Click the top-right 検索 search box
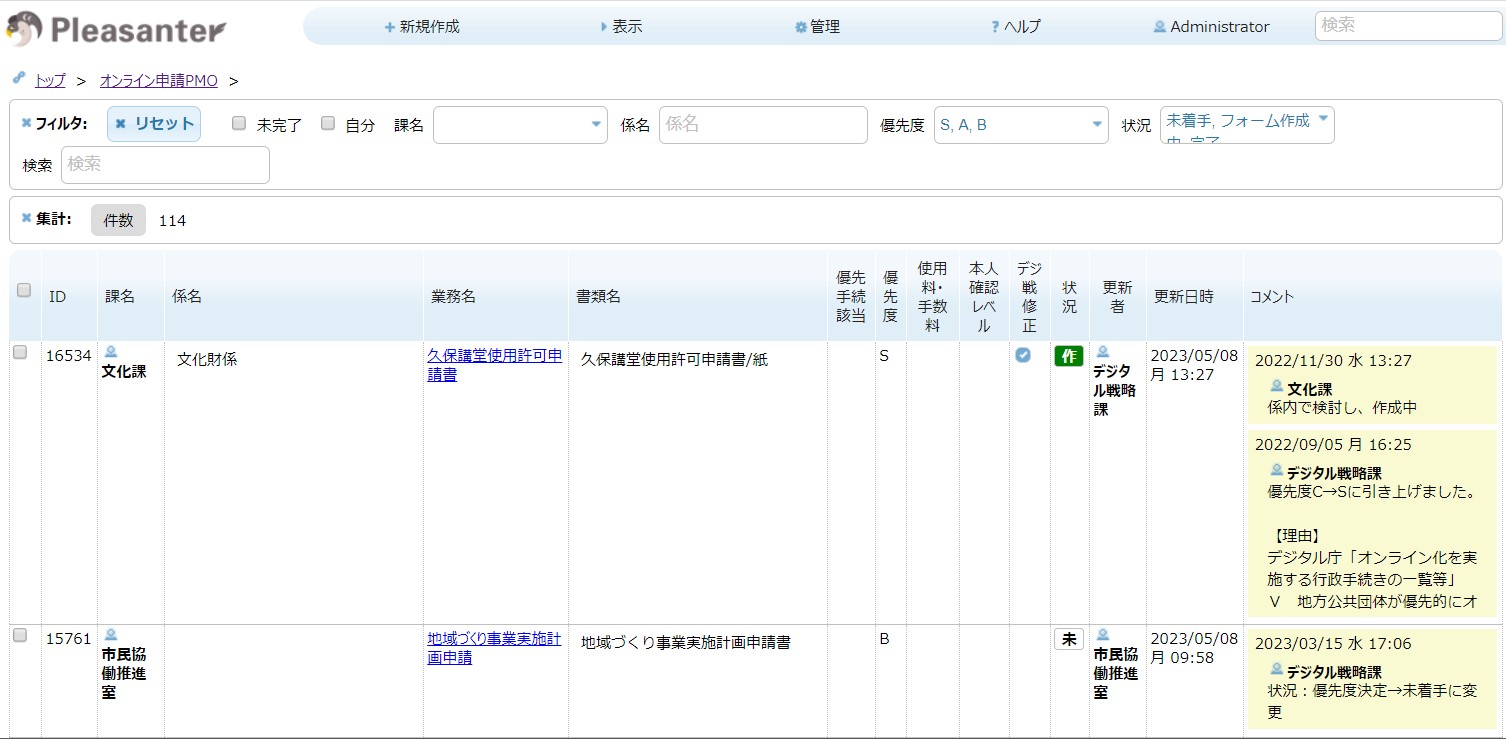The height and width of the screenshot is (739, 1506). click(x=1408, y=26)
